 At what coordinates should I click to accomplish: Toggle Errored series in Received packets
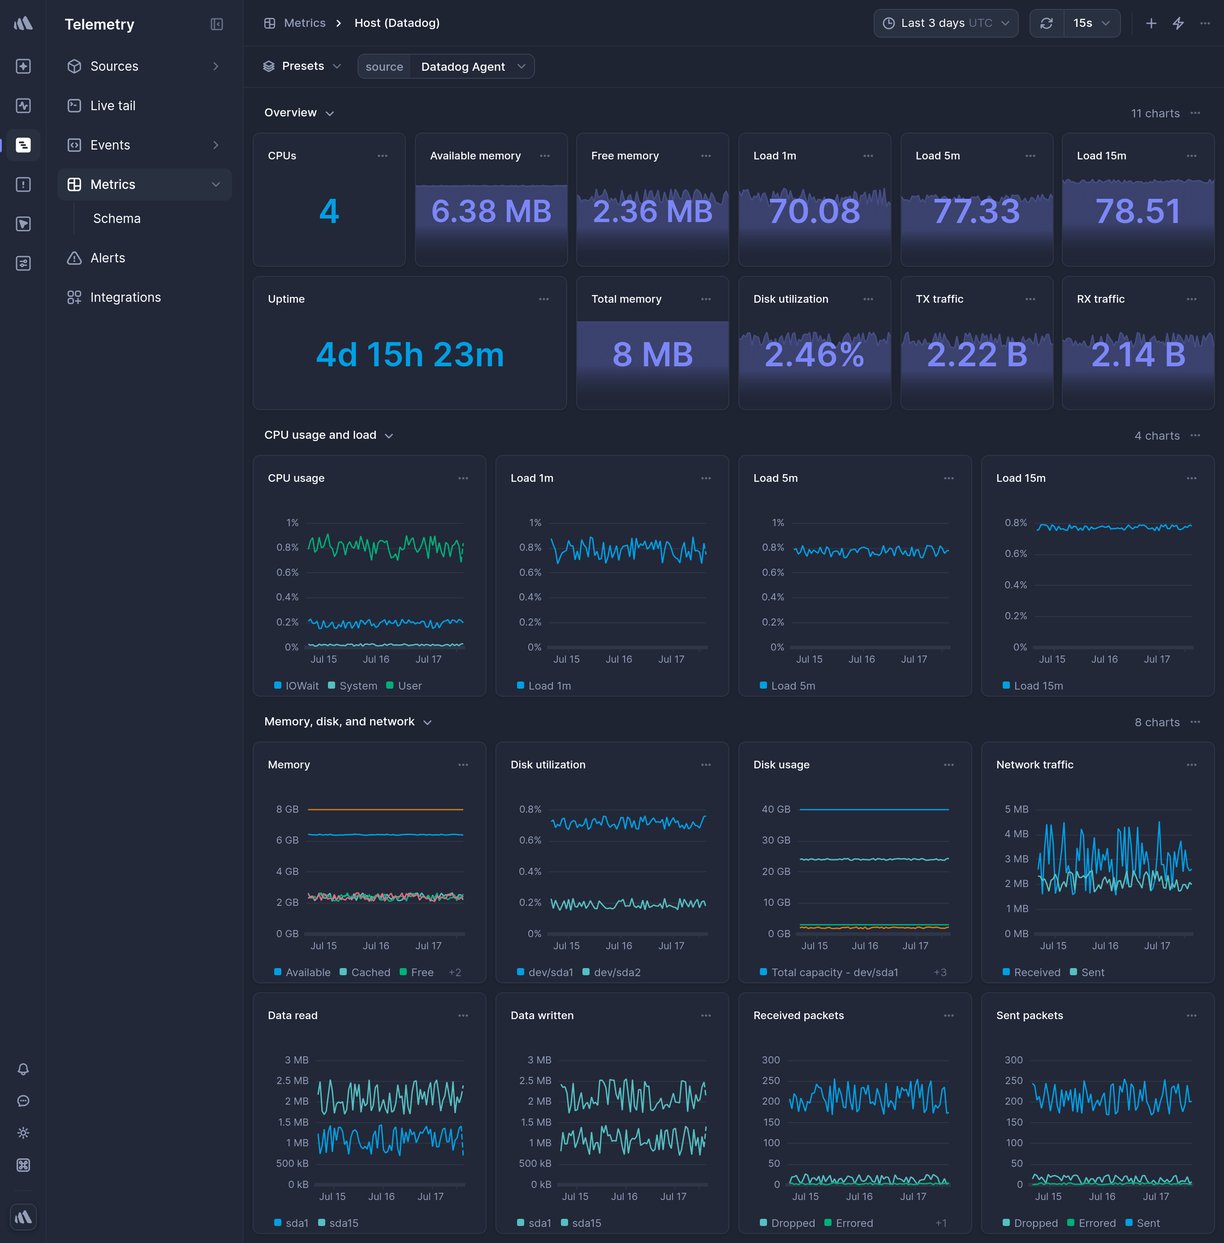[x=849, y=1224]
